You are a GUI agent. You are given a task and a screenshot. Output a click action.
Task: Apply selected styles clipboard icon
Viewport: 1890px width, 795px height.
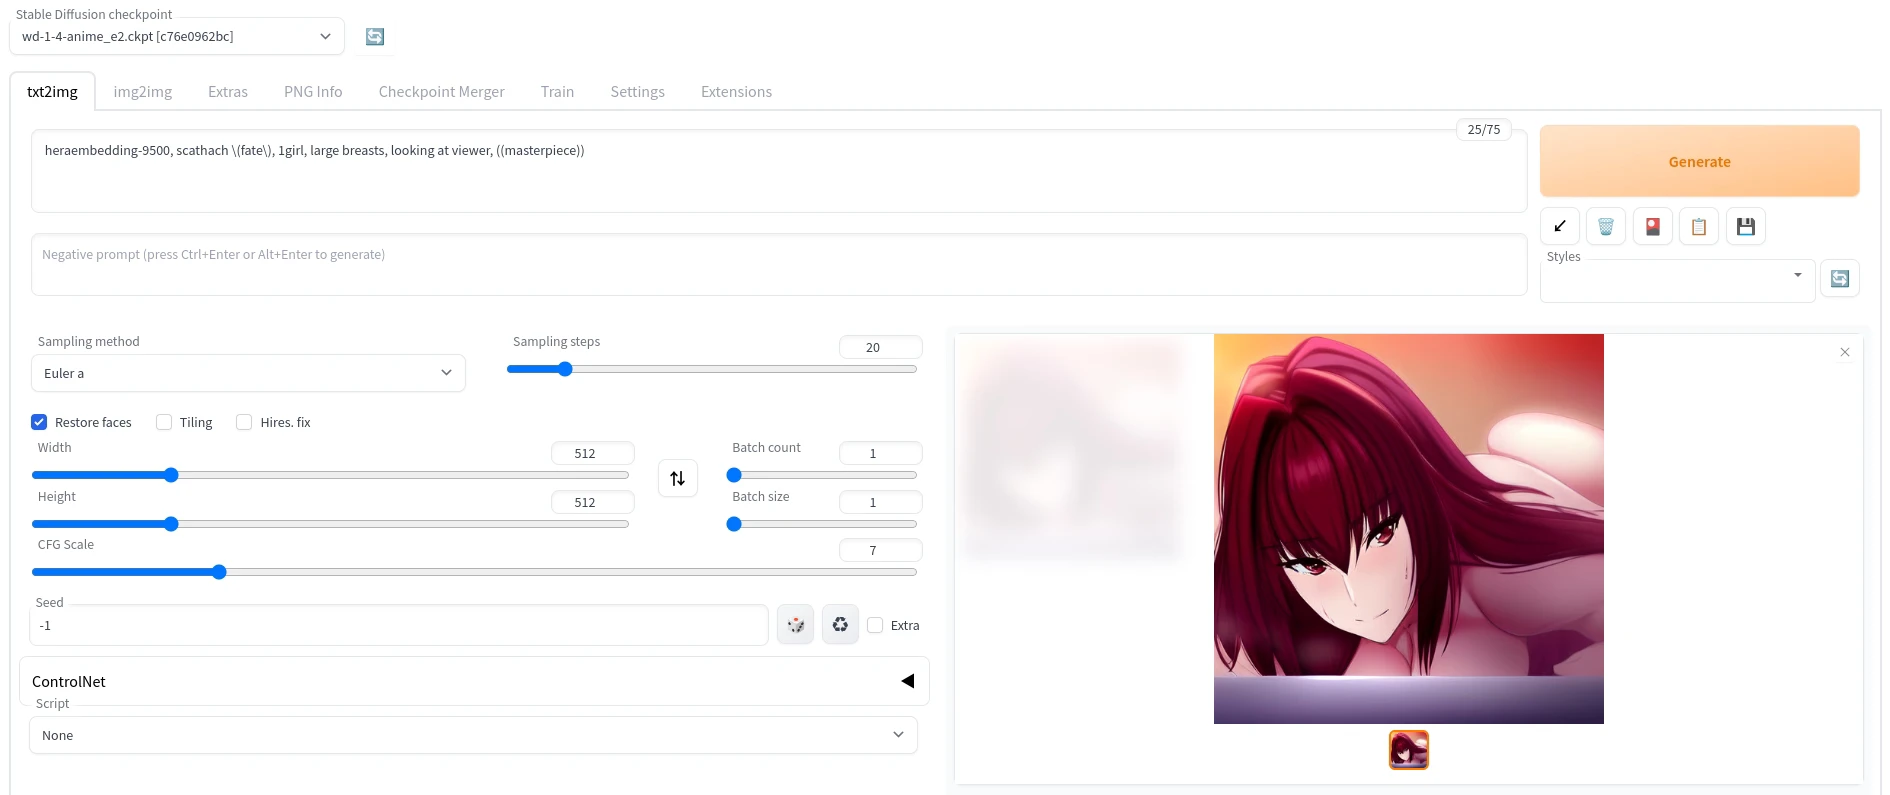pyautogui.click(x=1699, y=227)
